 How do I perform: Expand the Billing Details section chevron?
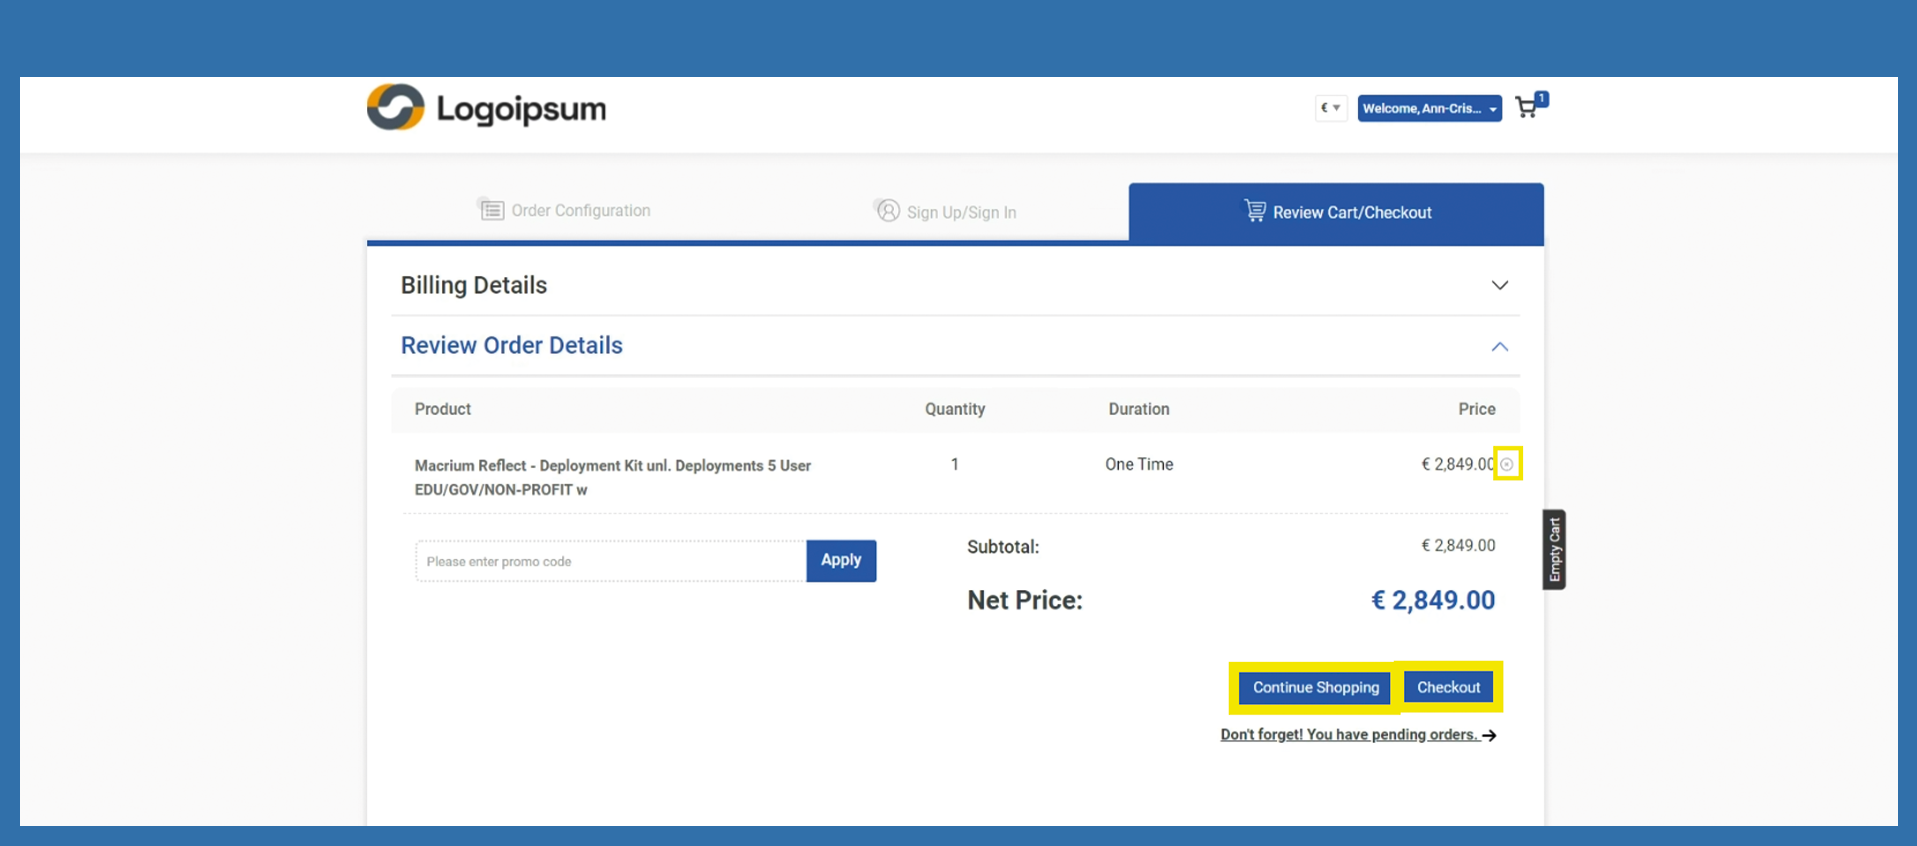pos(1499,285)
